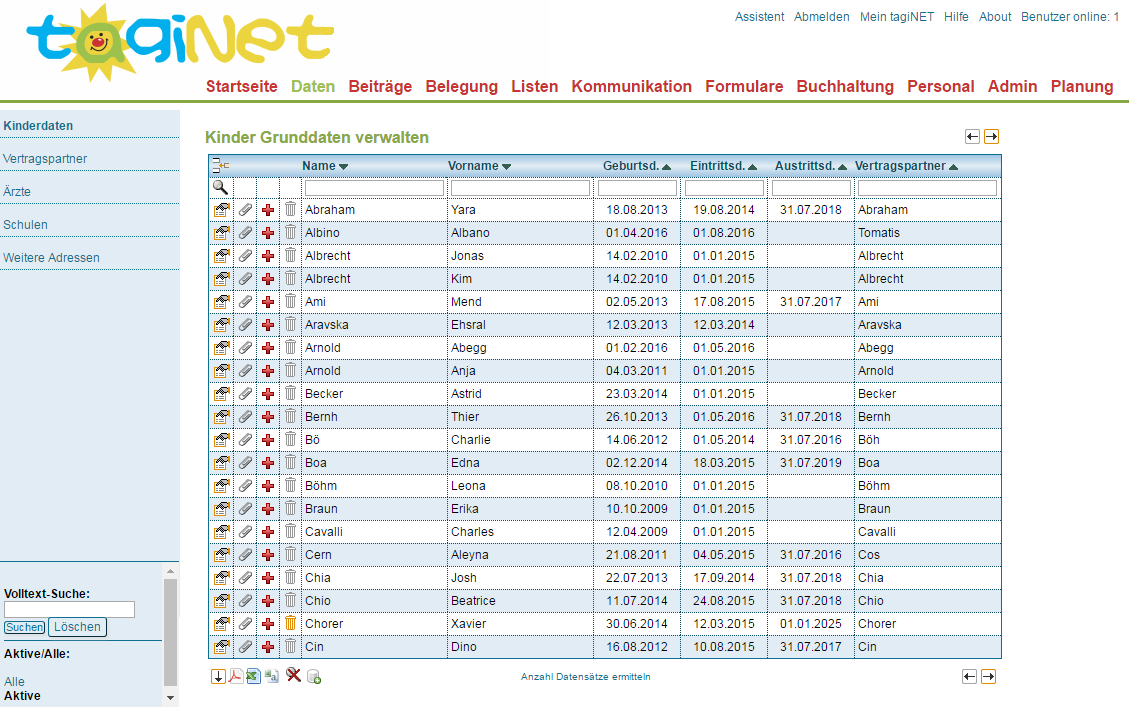Export the list as PDF

coord(236,676)
